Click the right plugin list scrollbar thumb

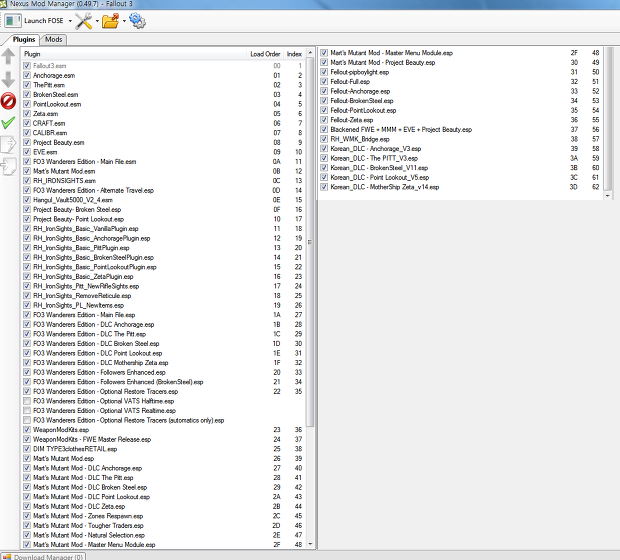[608, 119]
